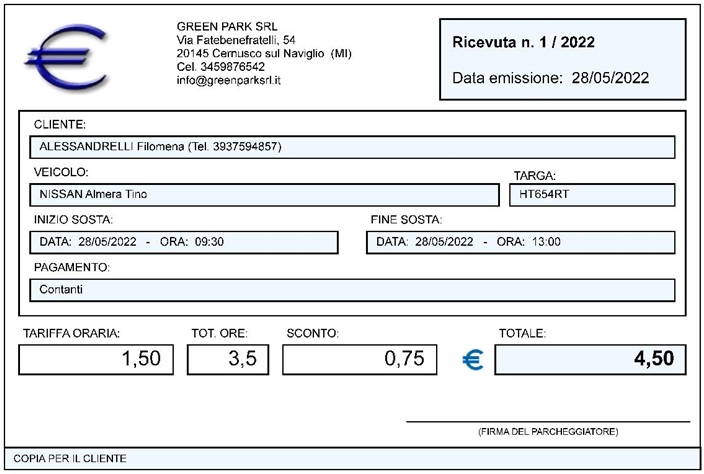Click the Inizio Sosta date and time field

184,242
